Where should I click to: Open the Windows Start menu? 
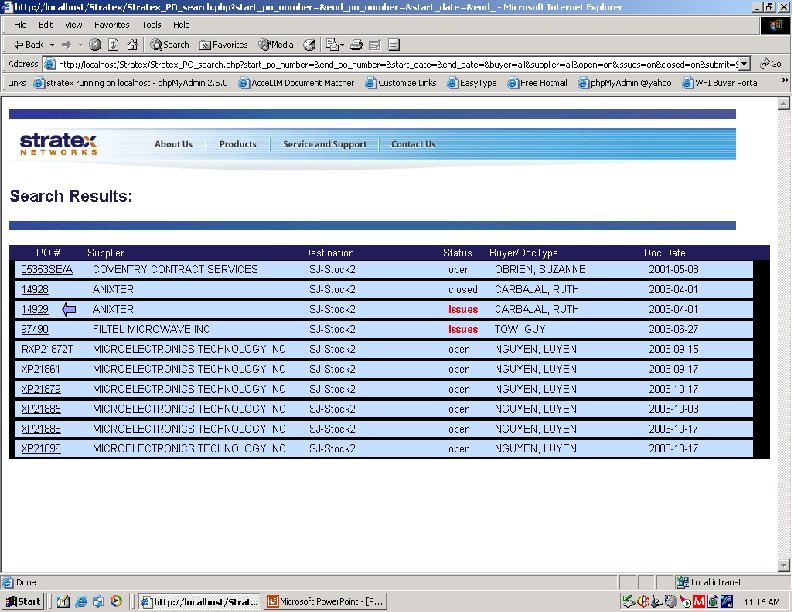[22, 601]
